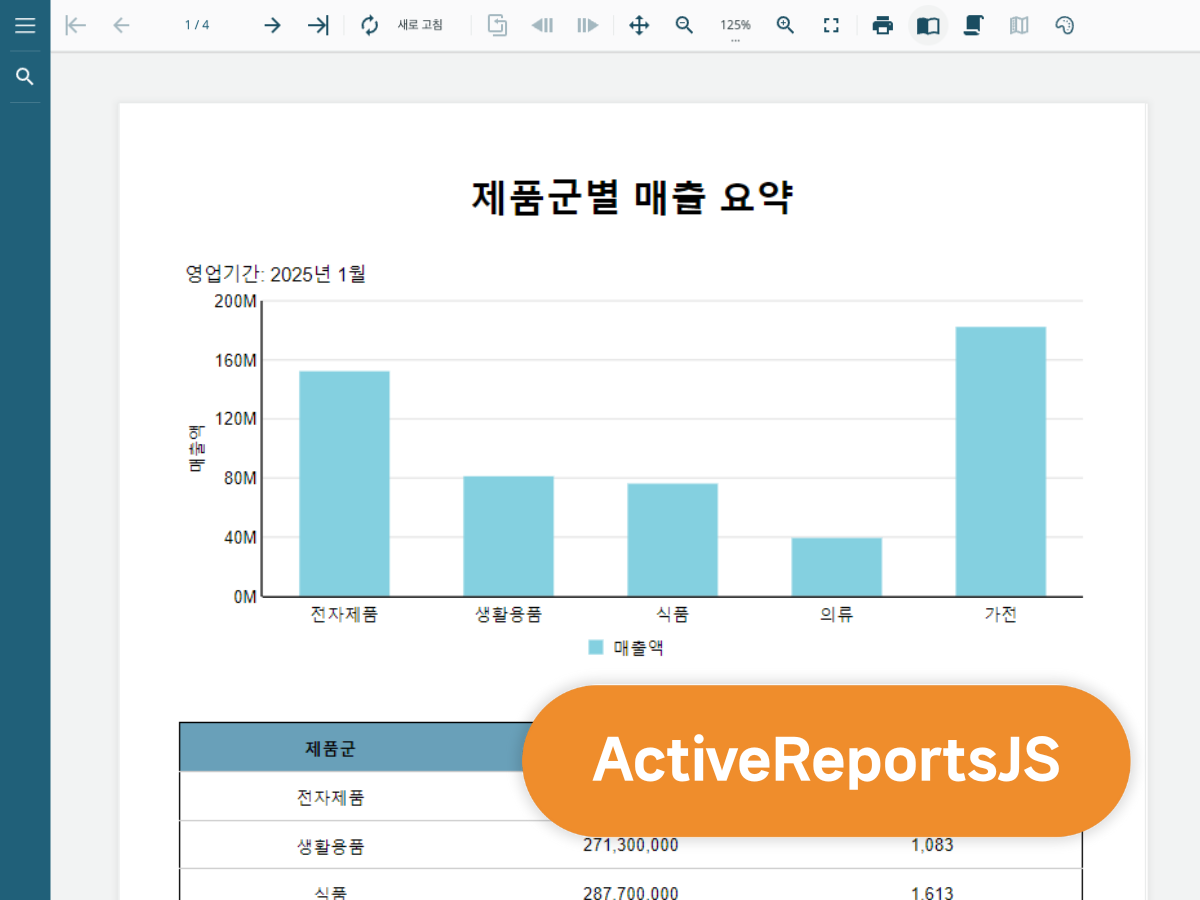
Task: Go to the next page
Action: pyautogui.click(x=272, y=26)
